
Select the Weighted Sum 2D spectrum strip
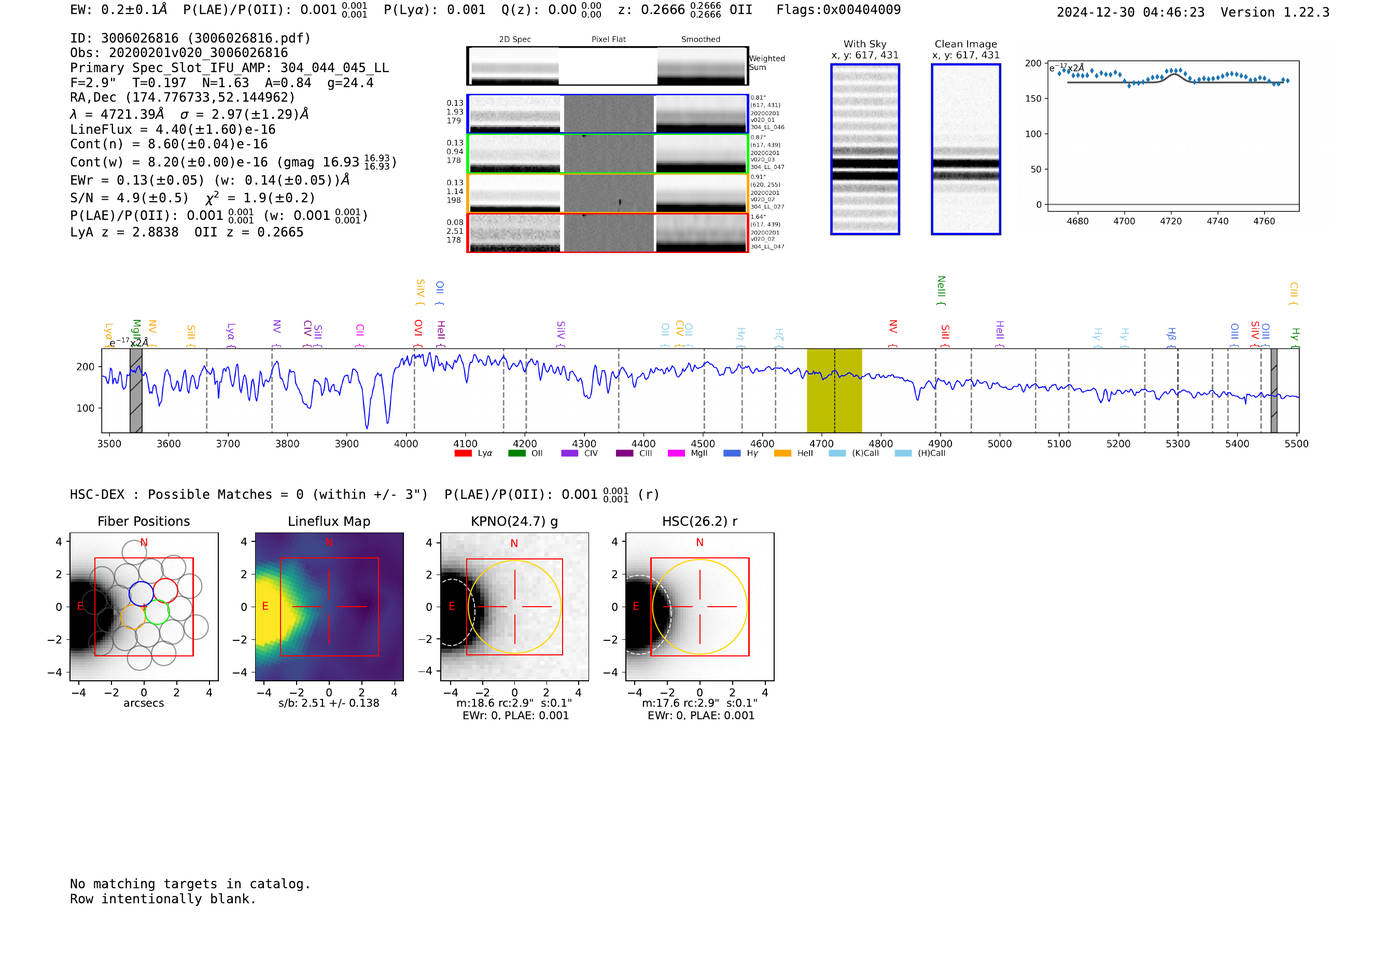coord(607,66)
